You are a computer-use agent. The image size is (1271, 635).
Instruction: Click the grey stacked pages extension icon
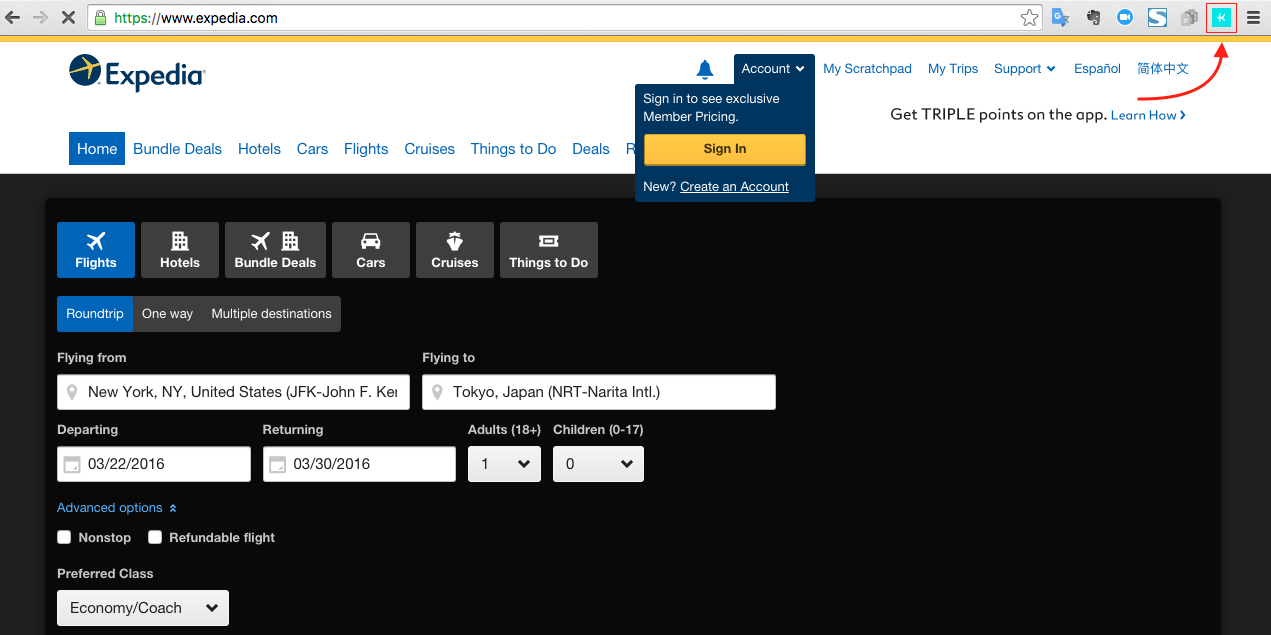[x=1189, y=18]
